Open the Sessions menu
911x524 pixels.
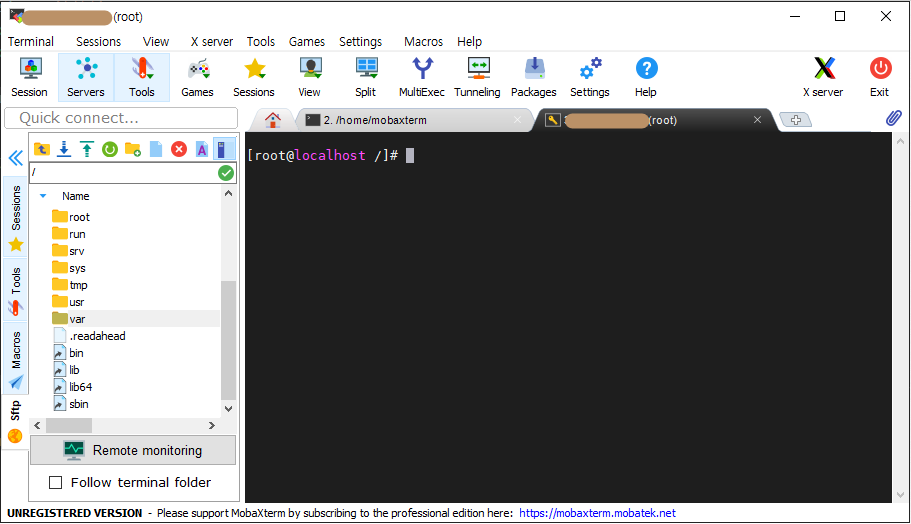[x=98, y=41]
